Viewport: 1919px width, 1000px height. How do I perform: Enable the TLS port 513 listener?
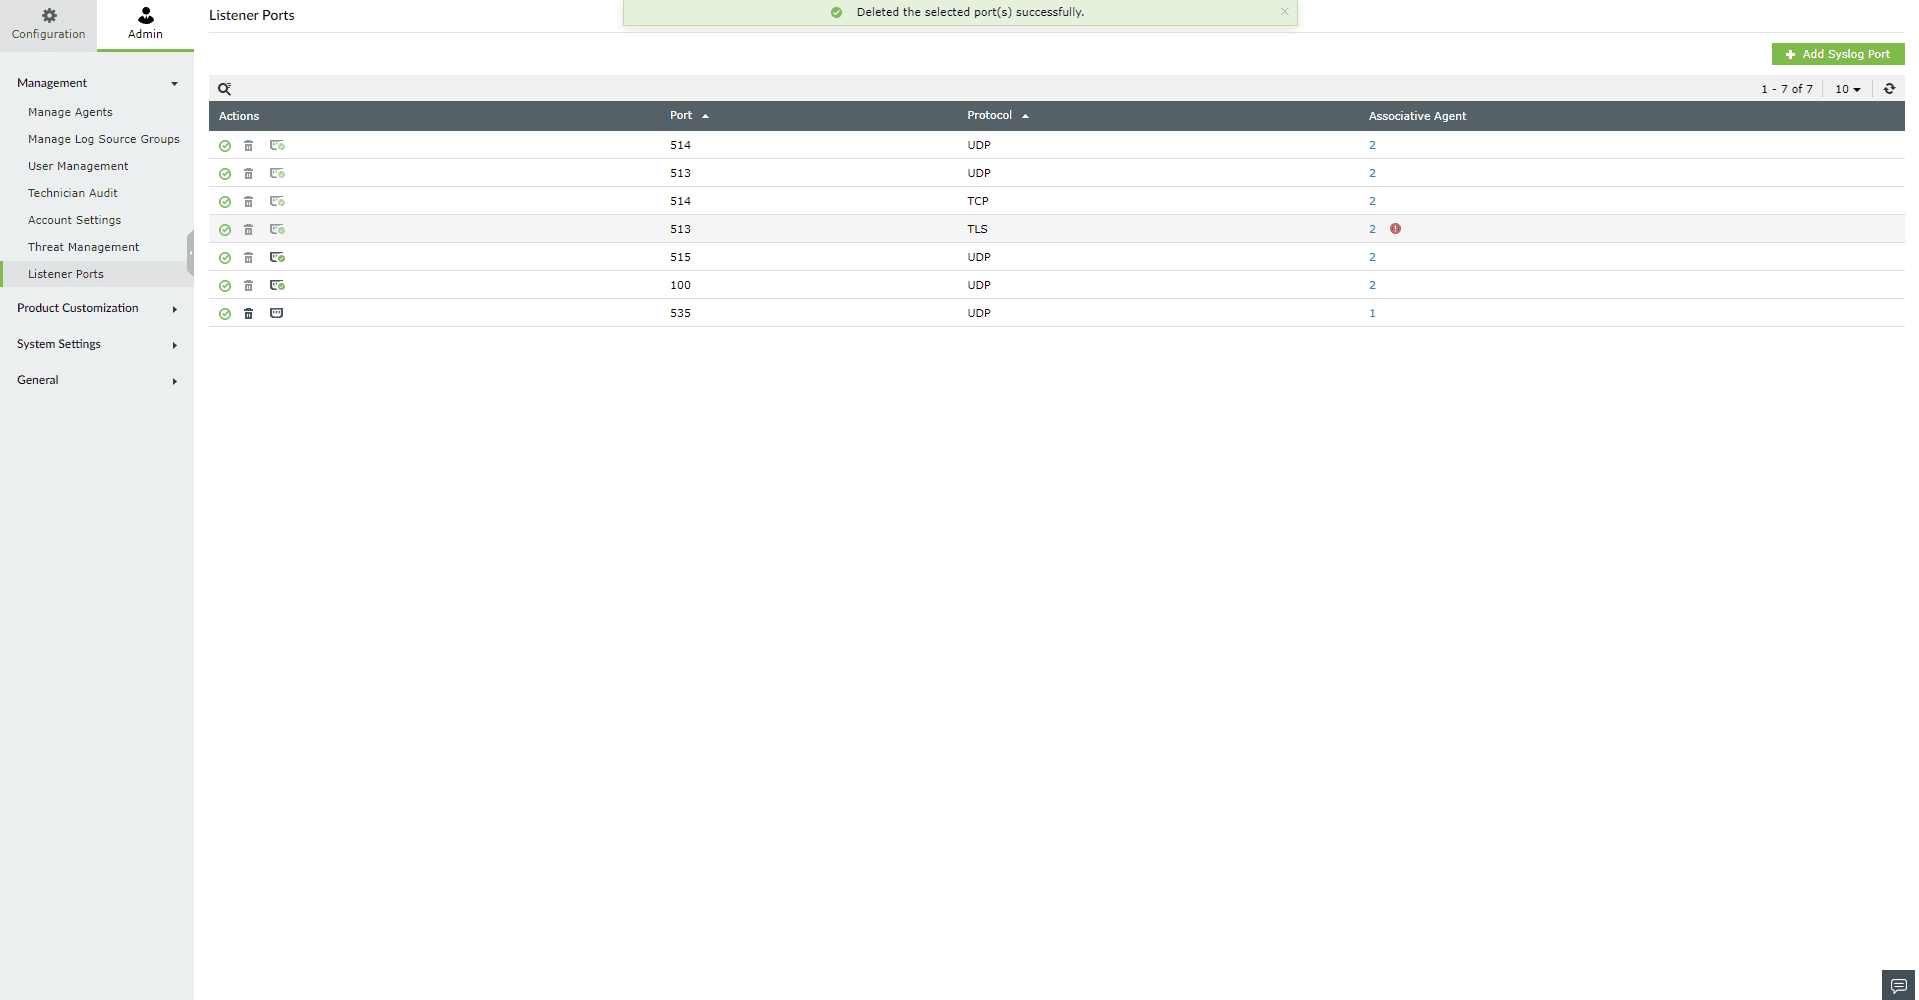224,229
